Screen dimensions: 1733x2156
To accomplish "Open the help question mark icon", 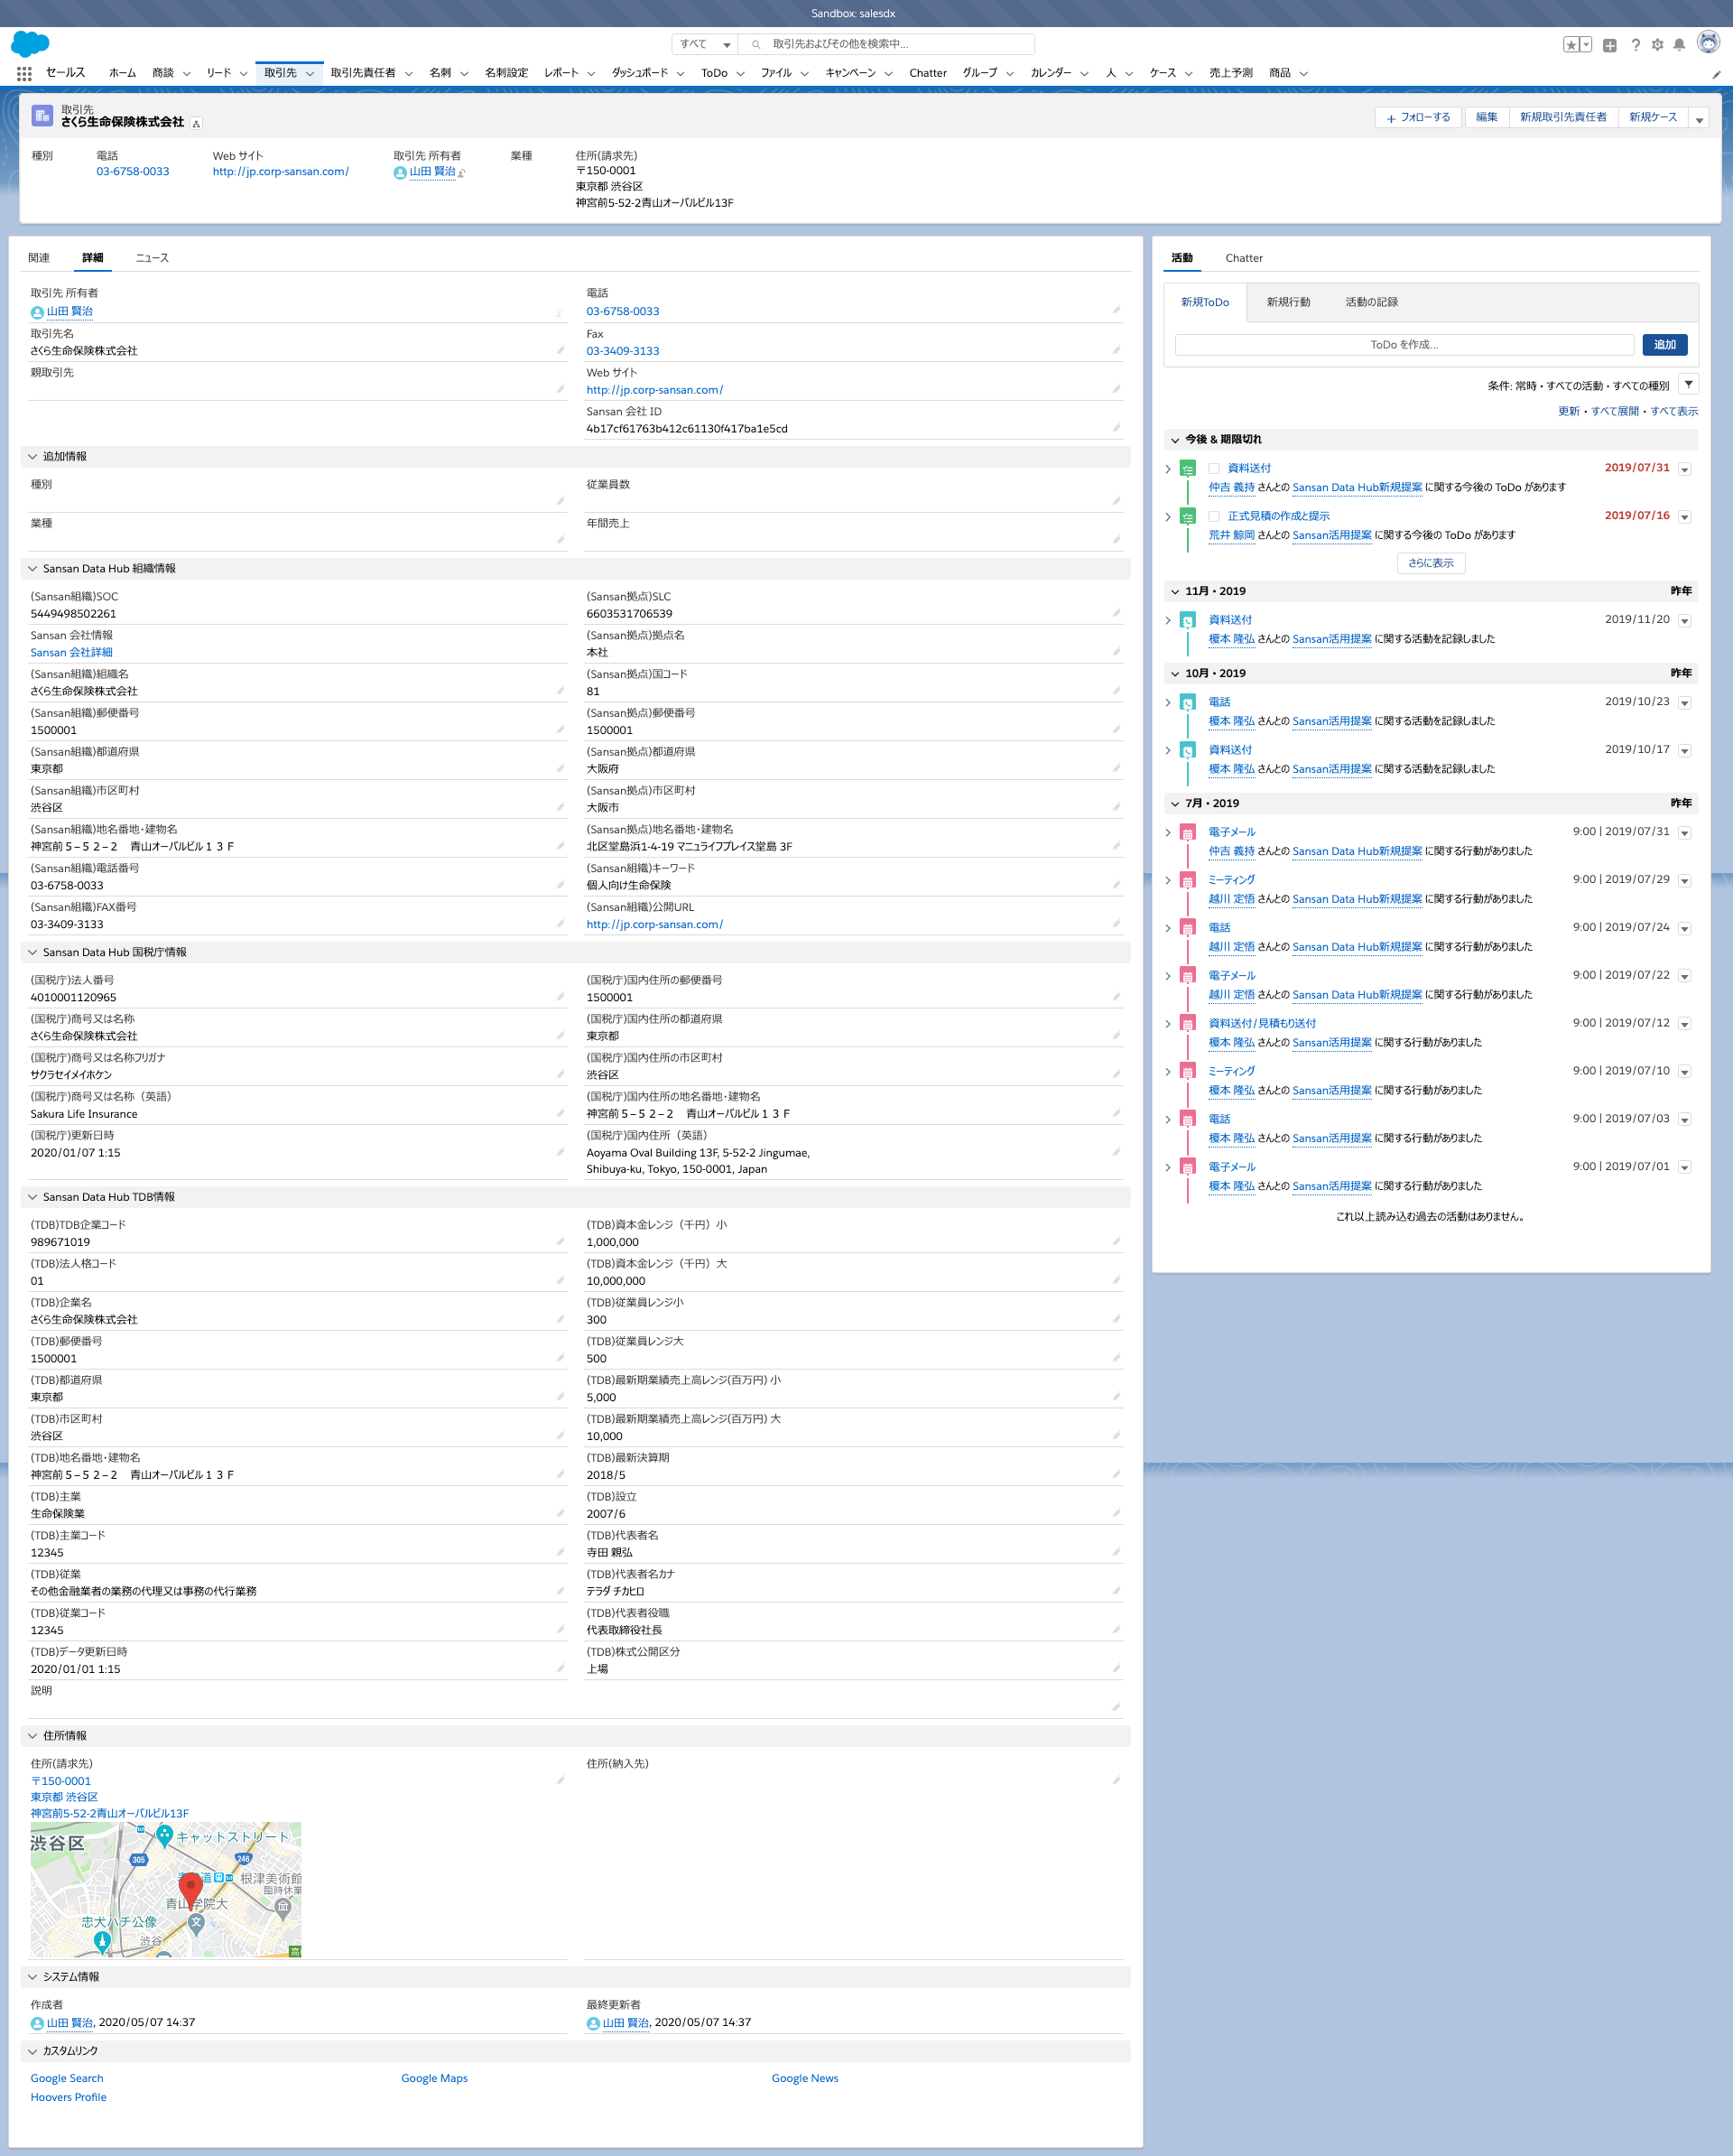I will pyautogui.click(x=1635, y=45).
